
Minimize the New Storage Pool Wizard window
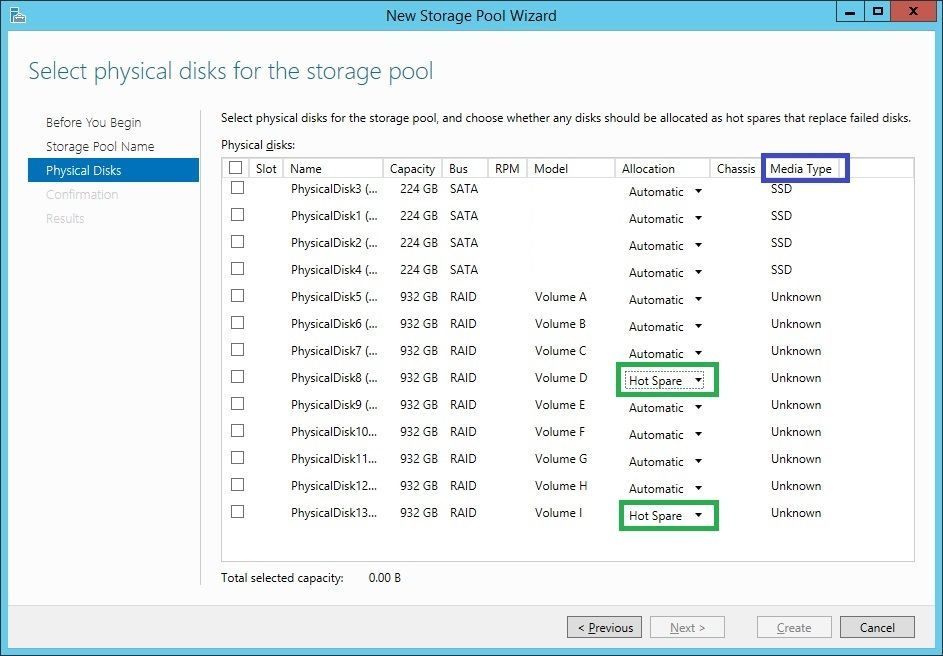pyautogui.click(x=850, y=11)
